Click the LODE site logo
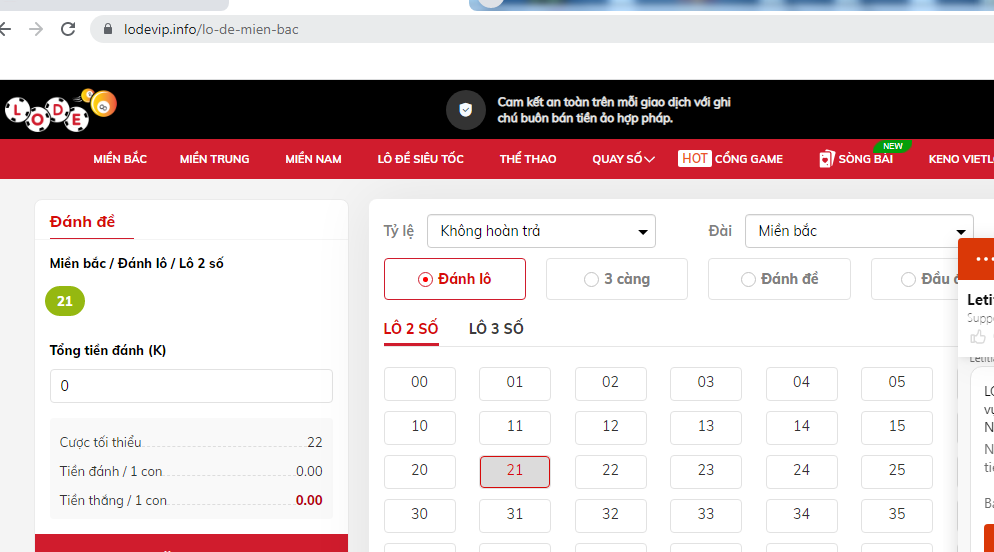Image resolution: width=994 pixels, height=552 pixels. pos(60,109)
